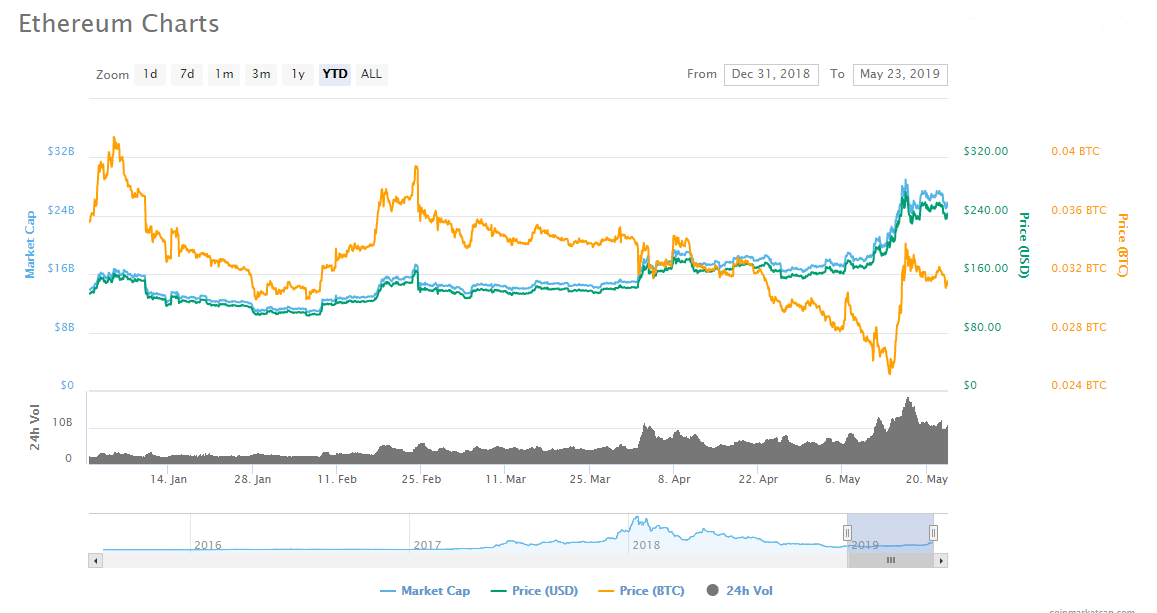This screenshot has width=1157, height=613.
Task: Show the ALL time range
Action: point(371,74)
